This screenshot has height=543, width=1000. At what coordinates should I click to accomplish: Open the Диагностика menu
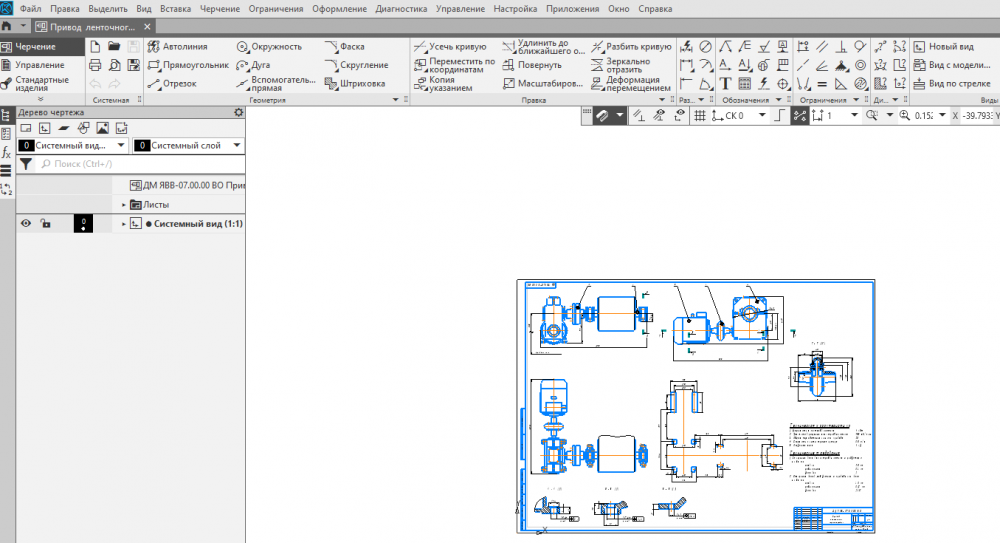point(401,8)
